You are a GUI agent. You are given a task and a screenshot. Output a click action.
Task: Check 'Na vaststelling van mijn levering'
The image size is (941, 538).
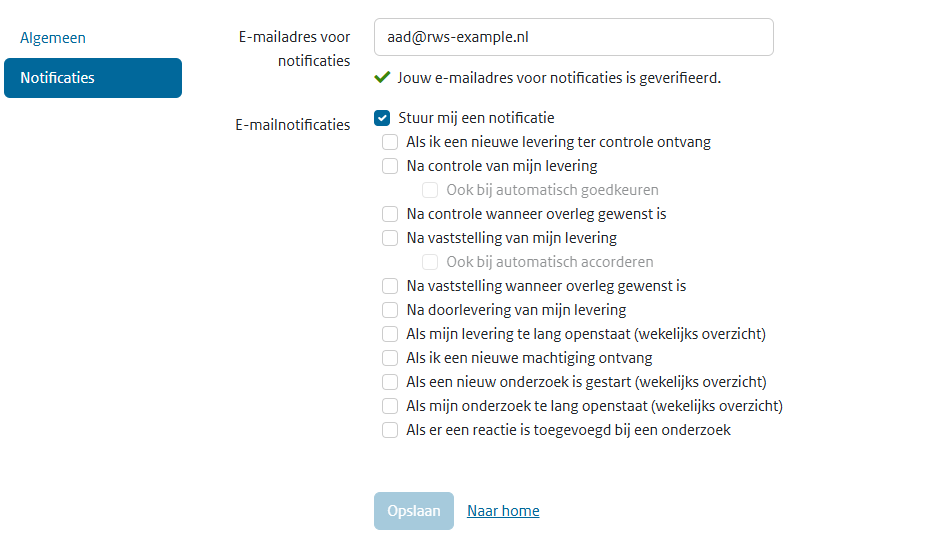pos(390,238)
